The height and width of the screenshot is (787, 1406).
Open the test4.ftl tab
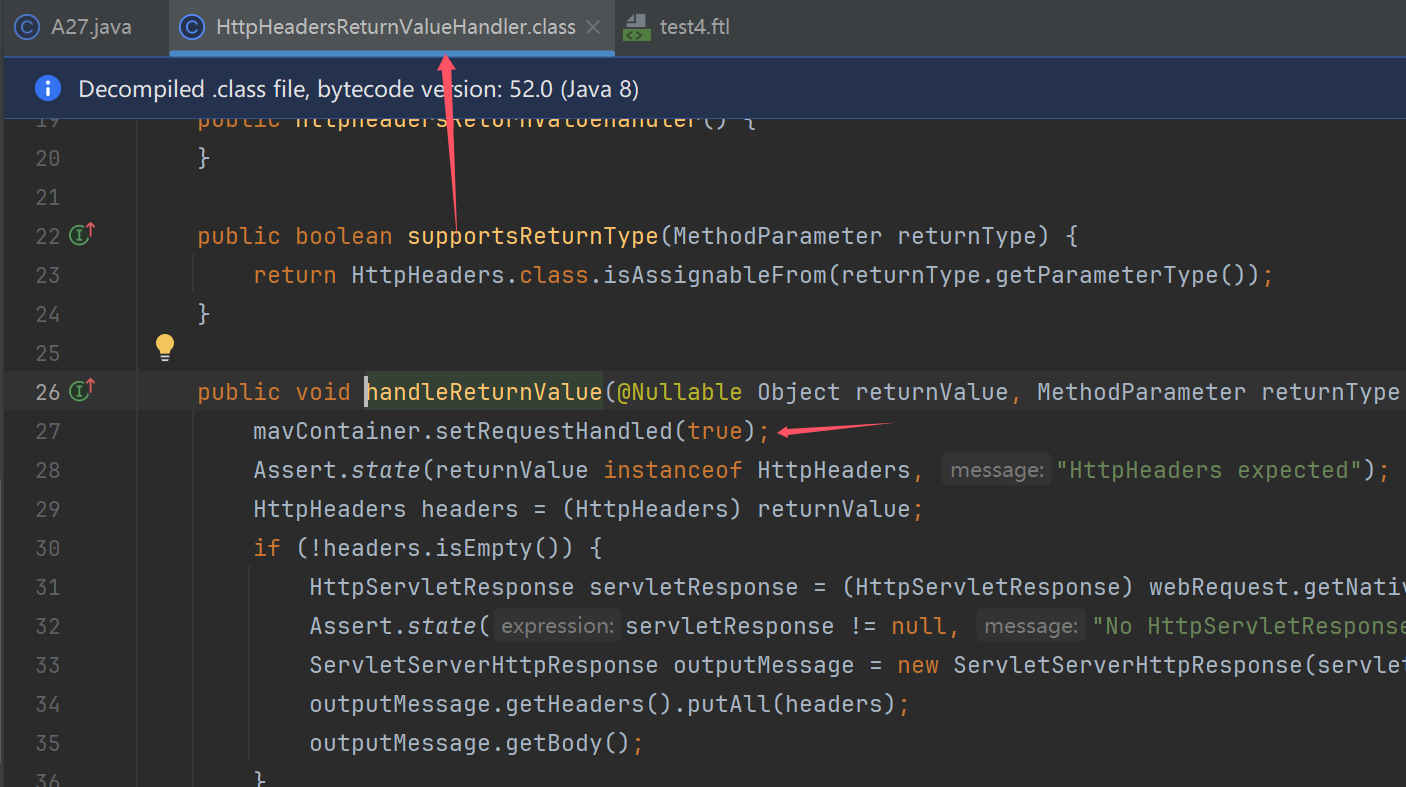[677, 27]
